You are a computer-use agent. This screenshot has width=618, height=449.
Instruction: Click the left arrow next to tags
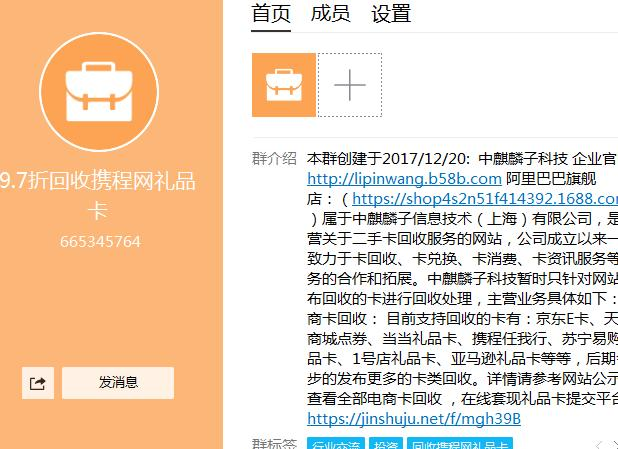[599, 445]
